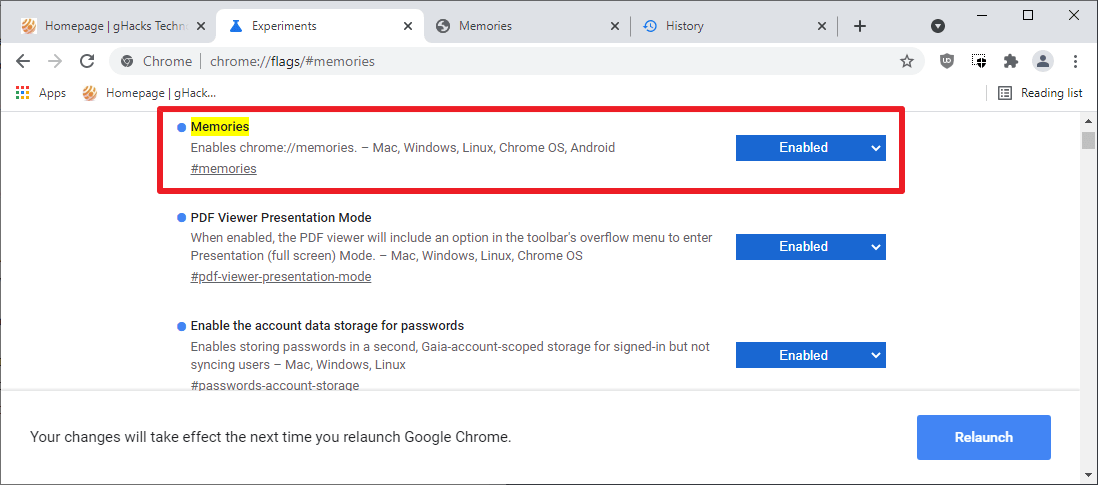The image size is (1098, 485).
Task: Click the screenshot extension icon next to uBlock
Action: click(979, 62)
